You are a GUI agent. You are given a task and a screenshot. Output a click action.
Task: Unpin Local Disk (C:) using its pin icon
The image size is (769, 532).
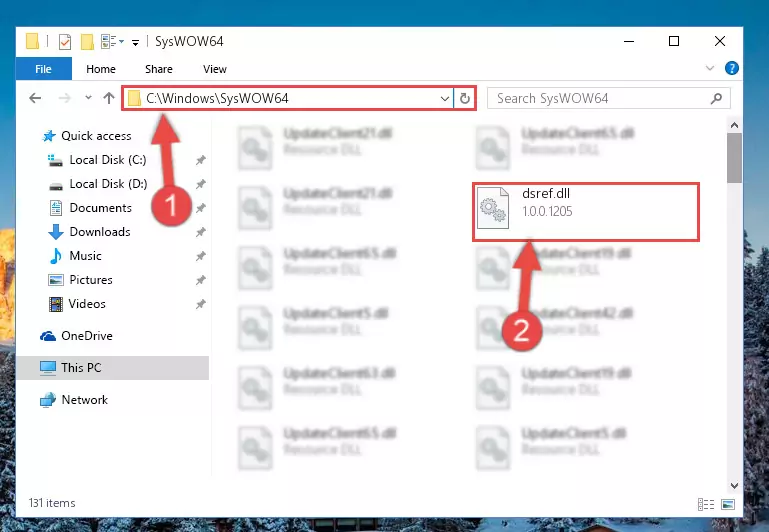click(201, 160)
